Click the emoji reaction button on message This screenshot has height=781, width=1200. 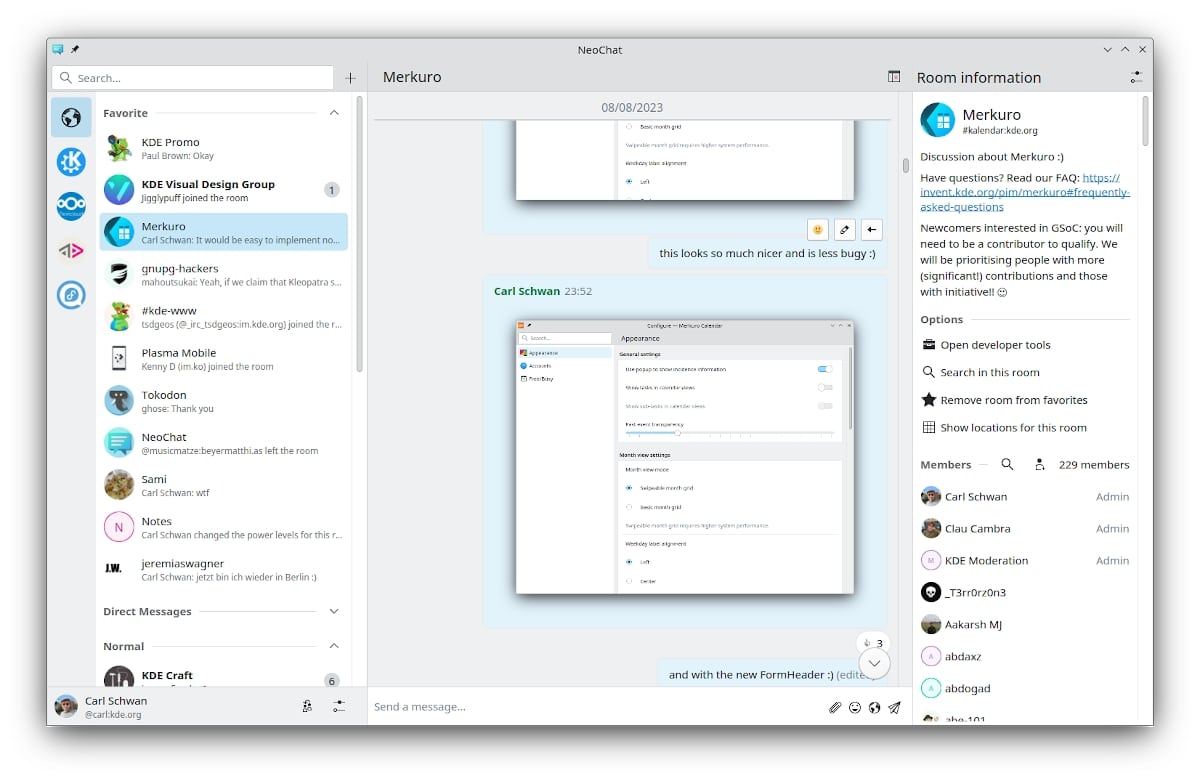[818, 230]
